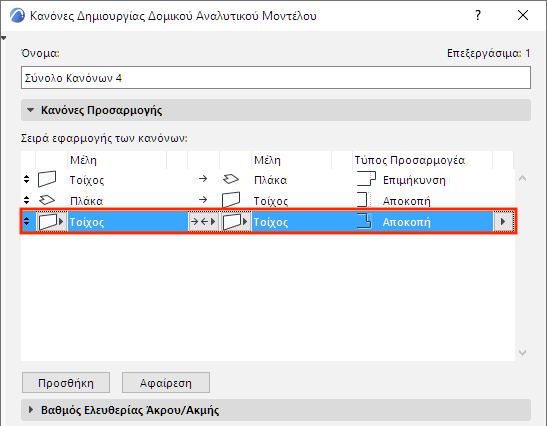Click the wall icon beside Τοίχος in the Επιμήκυνση row
Screen dimensions: 547x426
coord(47,179)
